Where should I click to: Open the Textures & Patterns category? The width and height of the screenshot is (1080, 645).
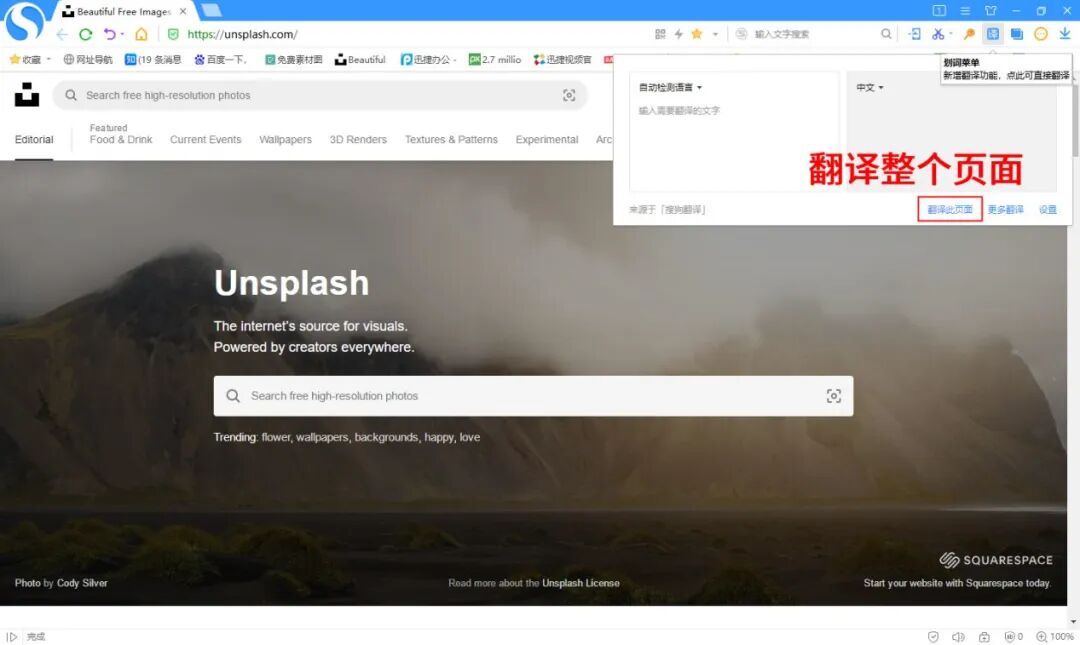(x=451, y=139)
